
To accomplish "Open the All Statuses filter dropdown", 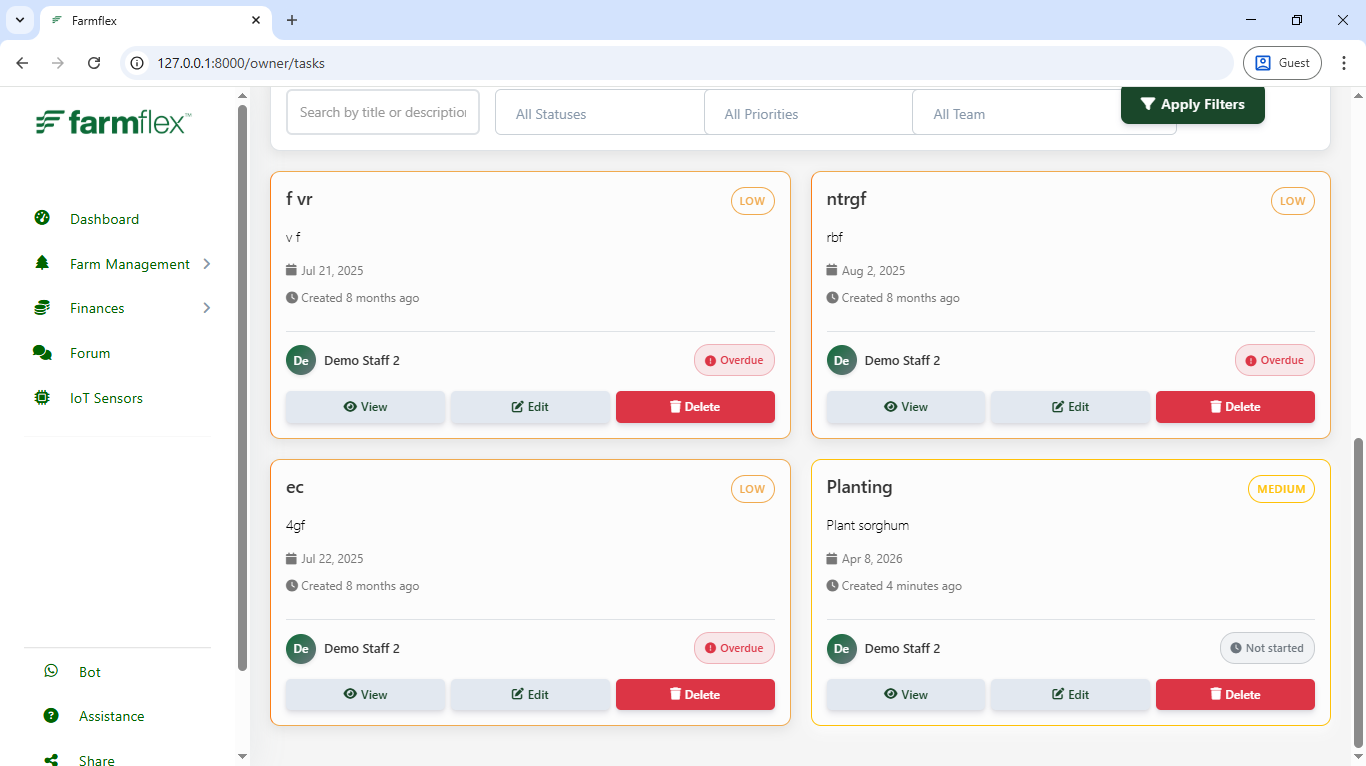I will [600, 113].
